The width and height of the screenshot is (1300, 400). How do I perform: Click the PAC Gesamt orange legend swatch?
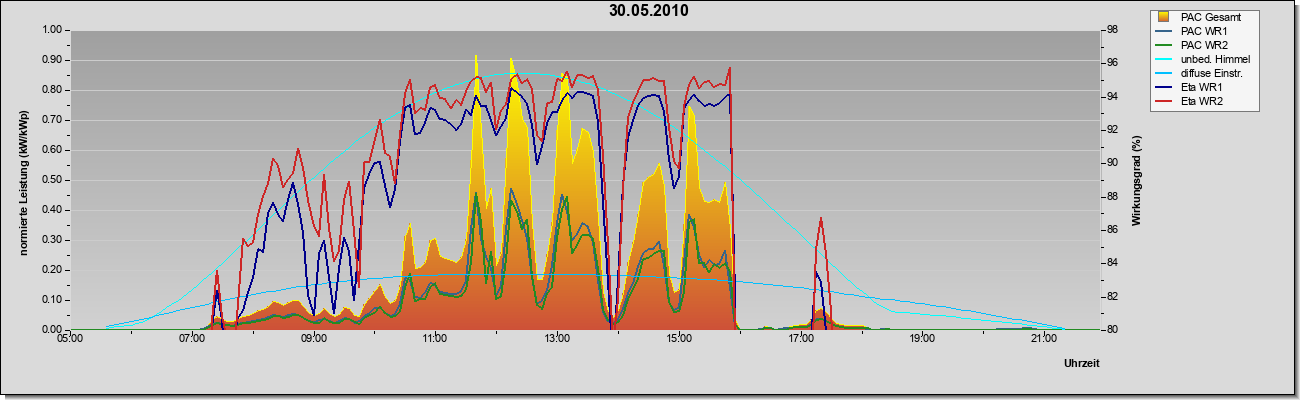click(x=1164, y=17)
